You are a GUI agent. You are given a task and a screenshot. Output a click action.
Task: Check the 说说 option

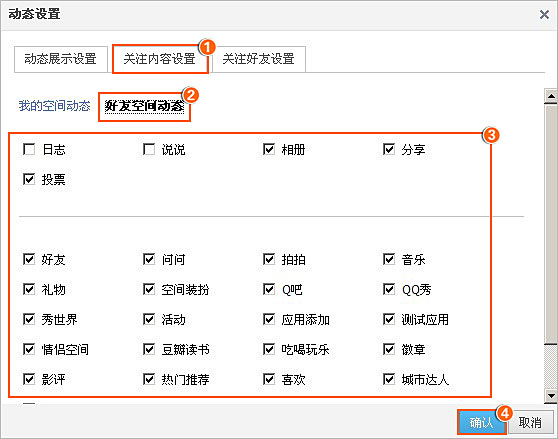(149, 149)
